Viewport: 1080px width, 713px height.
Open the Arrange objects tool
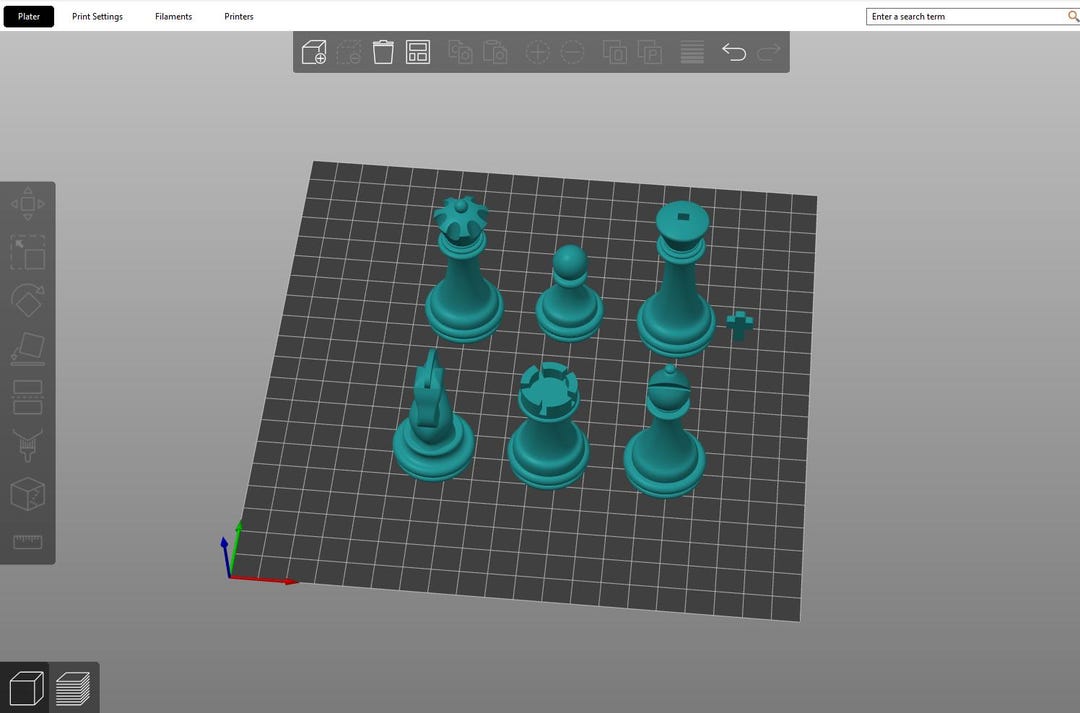[x=417, y=51]
